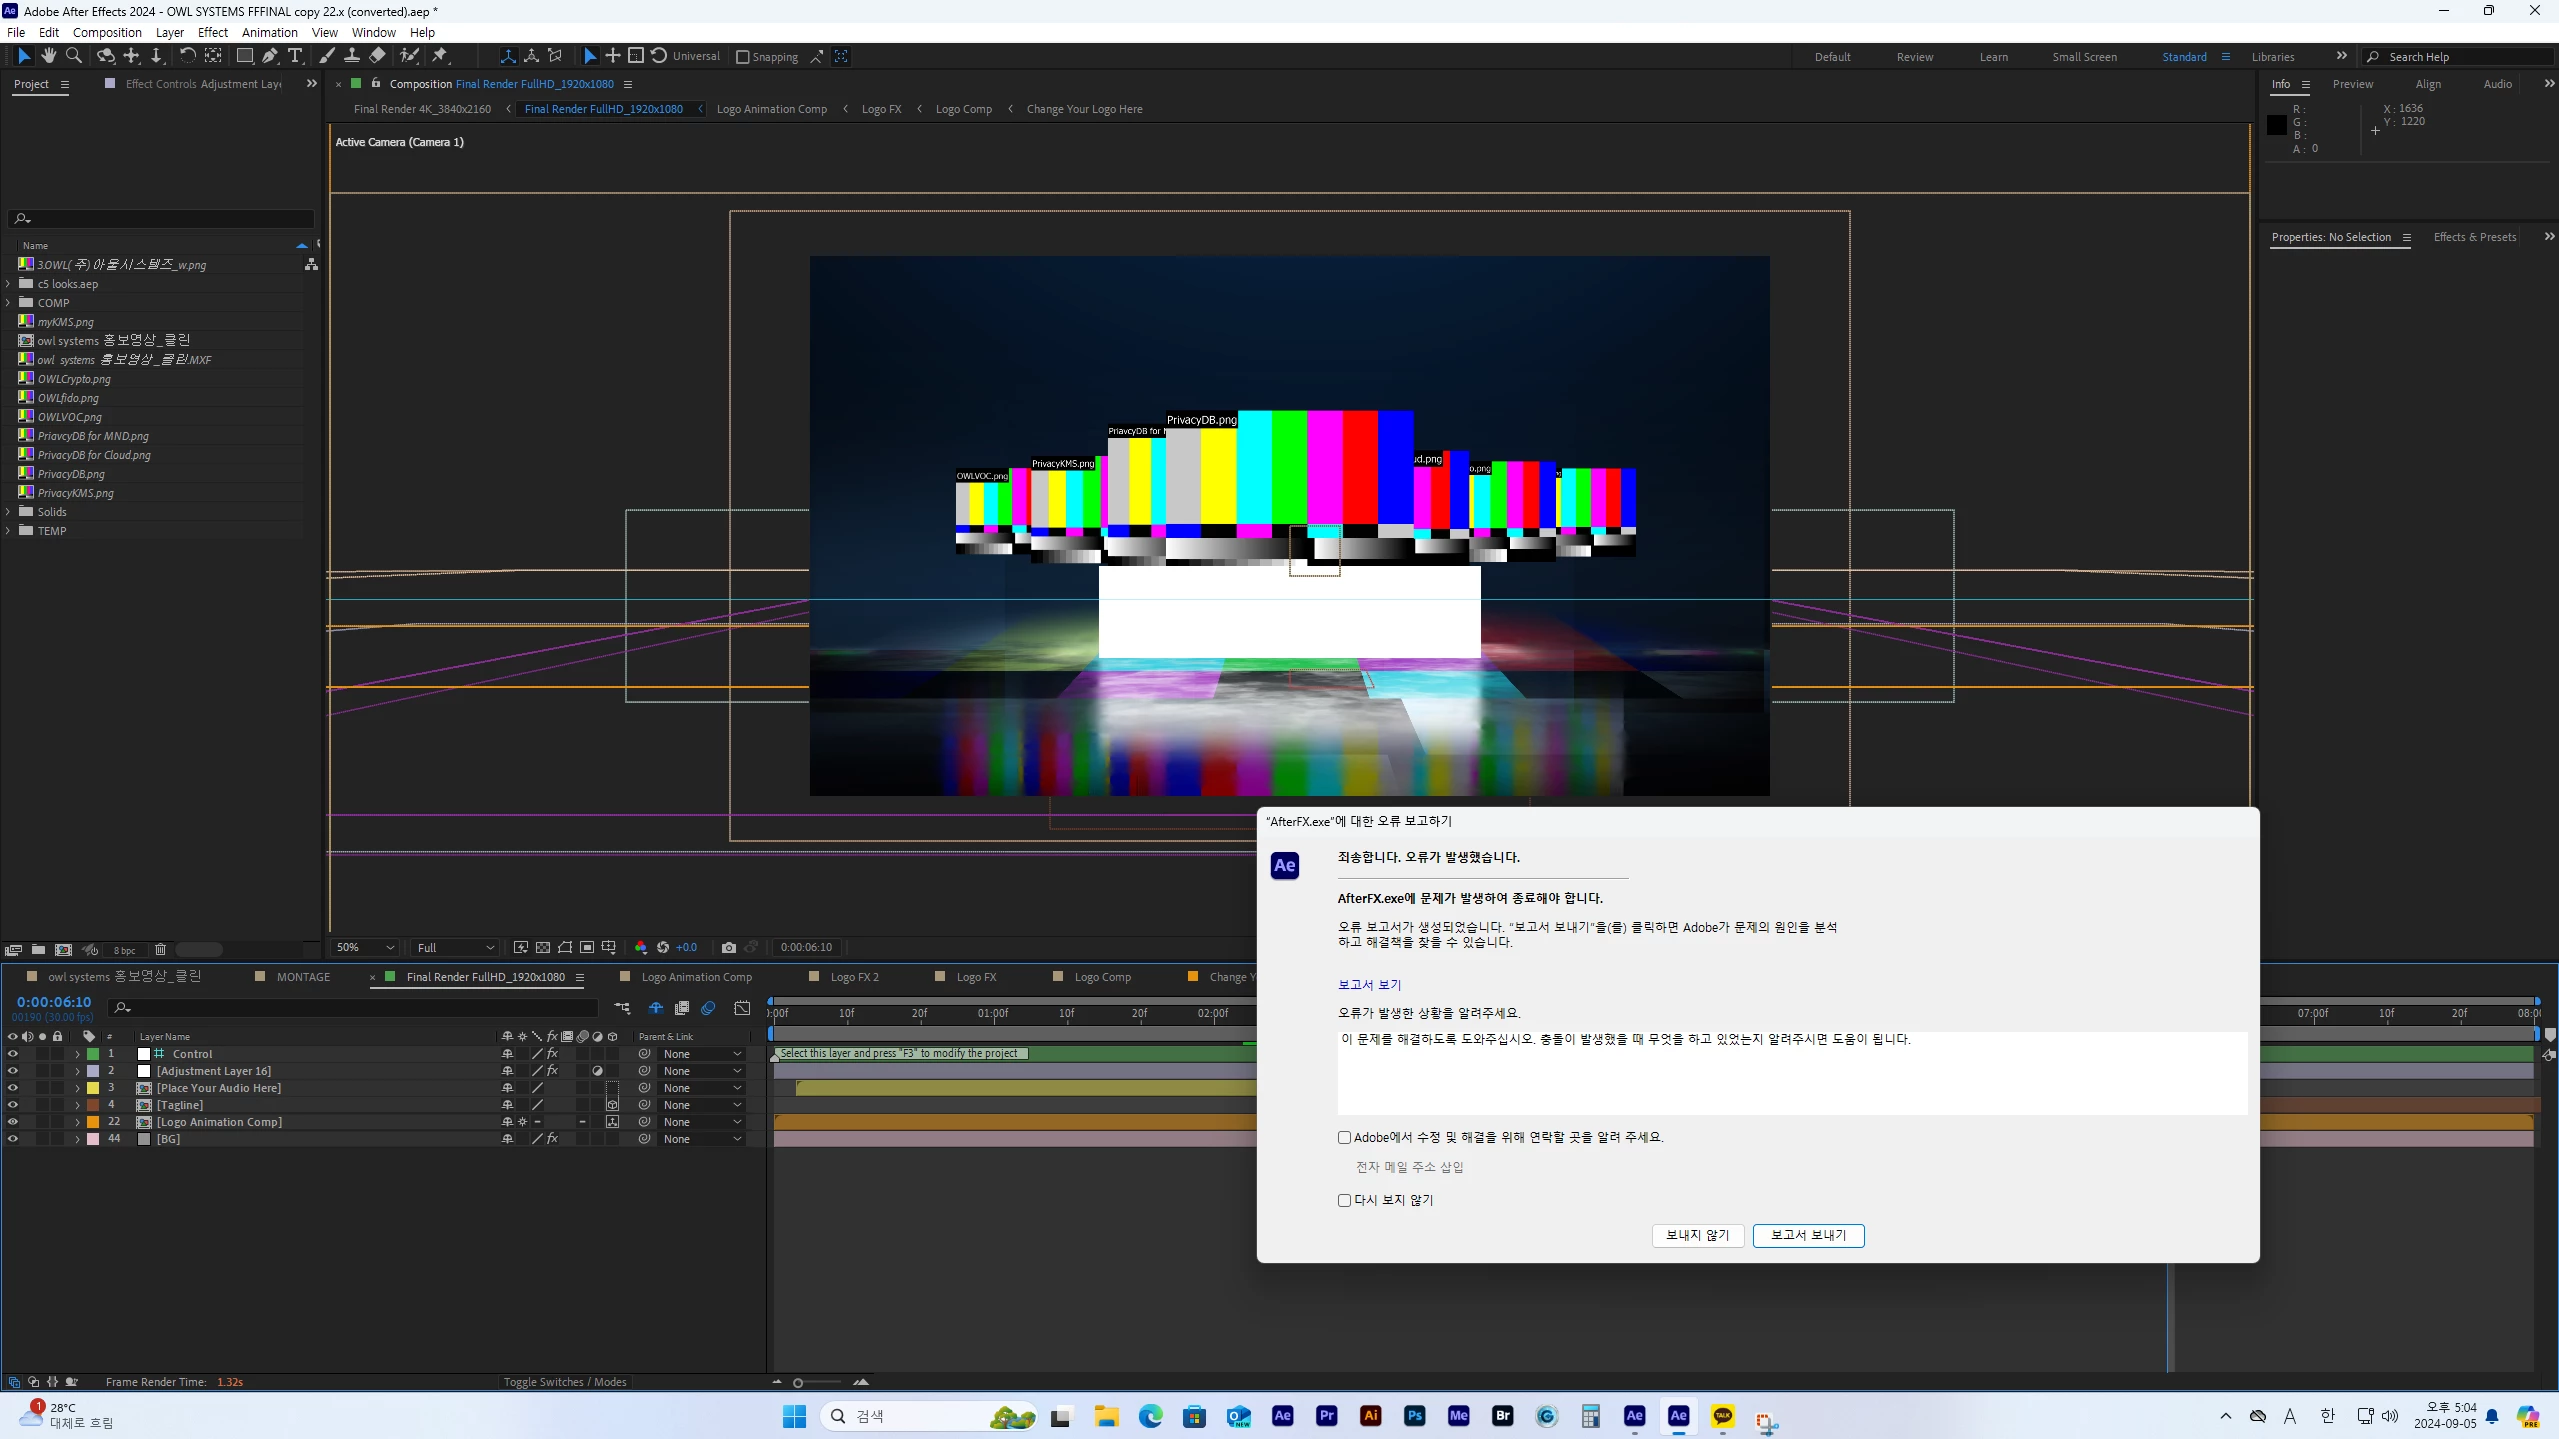Enable the Snapping checkbox
This screenshot has width=2559, height=1439.
[743, 57]
